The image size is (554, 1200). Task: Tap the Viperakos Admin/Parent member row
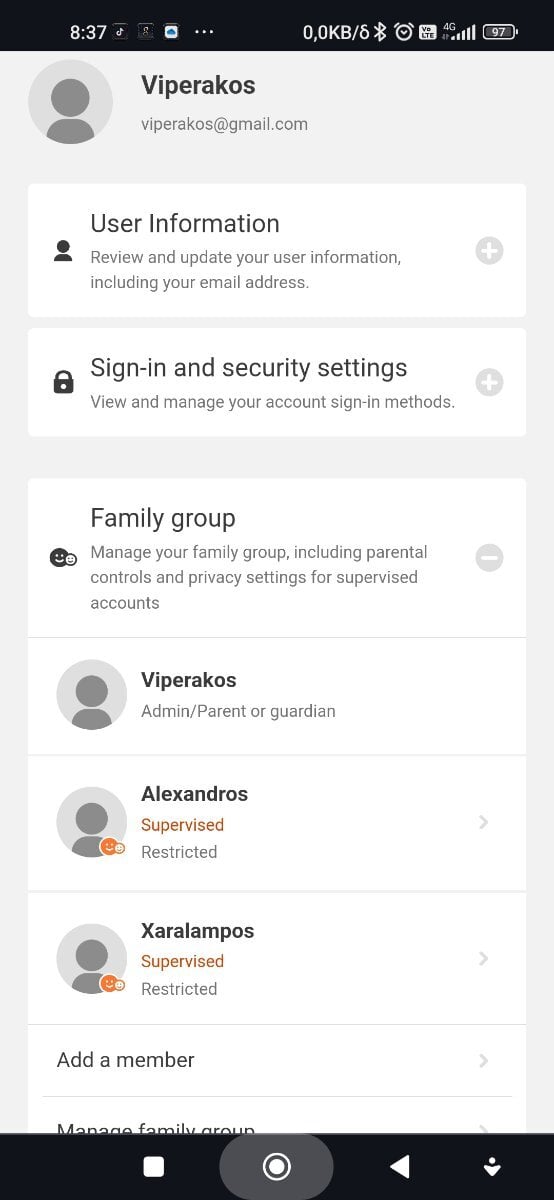coord(277,695)
